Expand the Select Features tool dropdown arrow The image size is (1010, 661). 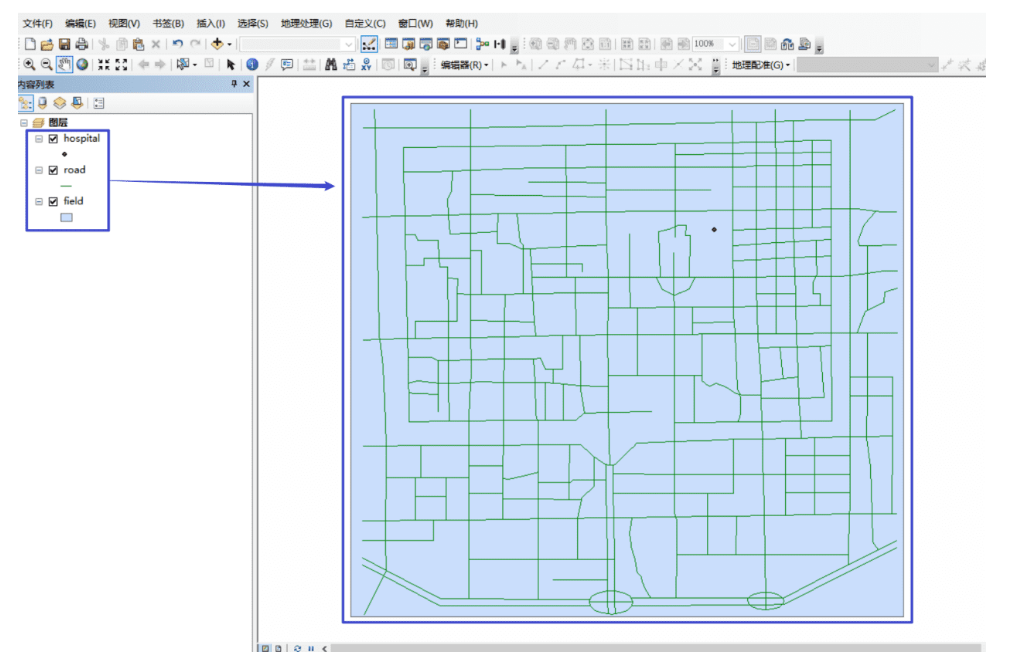(x=195, y=65)
